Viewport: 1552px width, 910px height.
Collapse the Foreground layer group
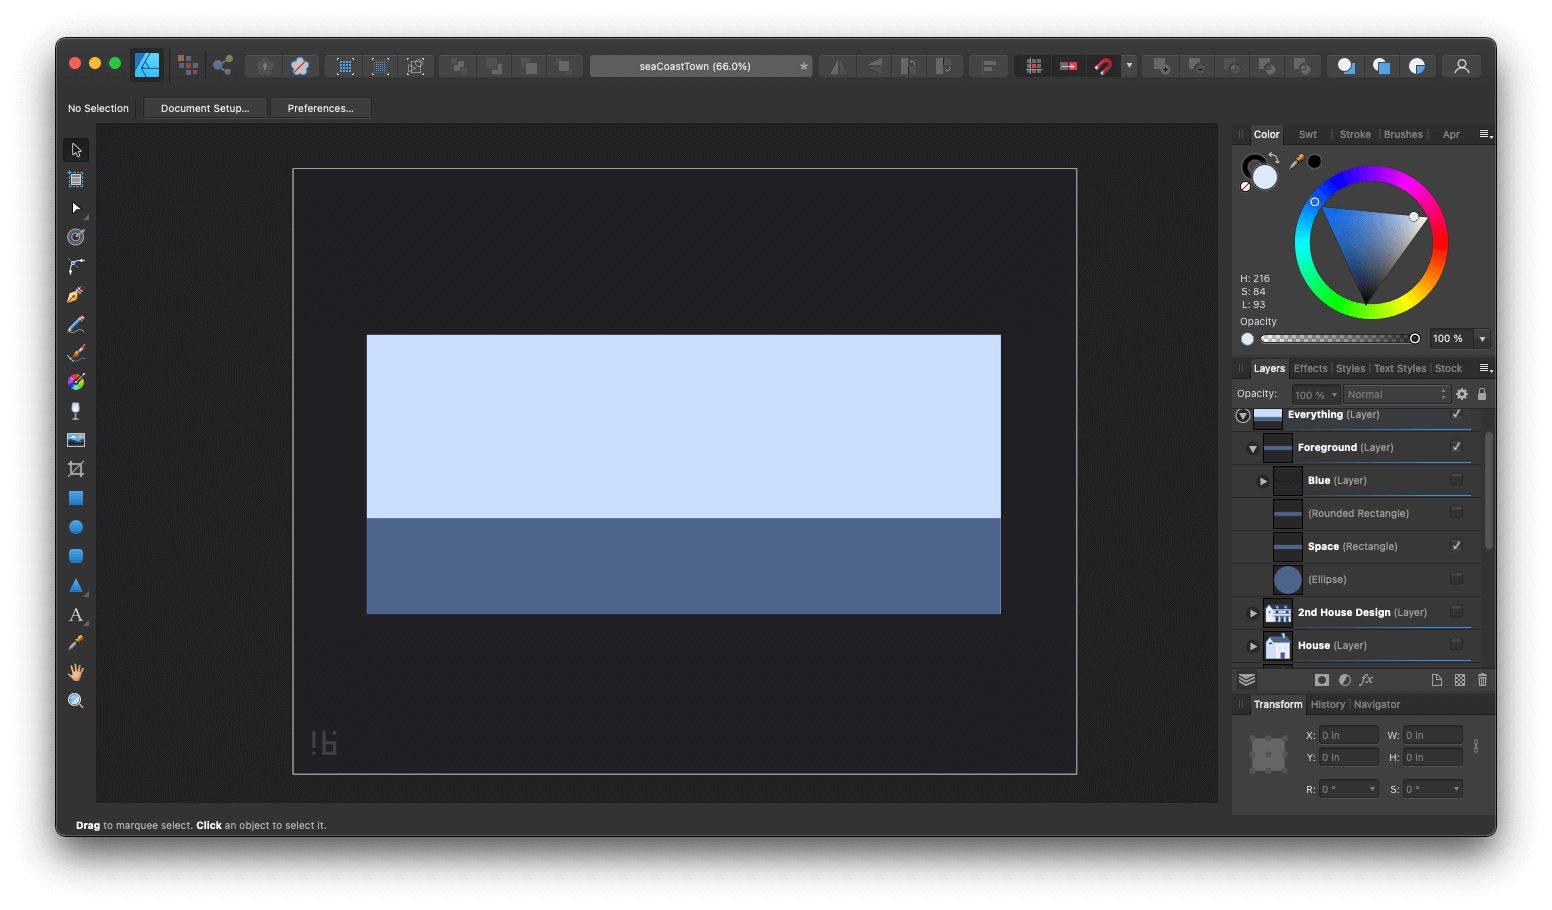pyautogui.click(x=1253, y=449)
